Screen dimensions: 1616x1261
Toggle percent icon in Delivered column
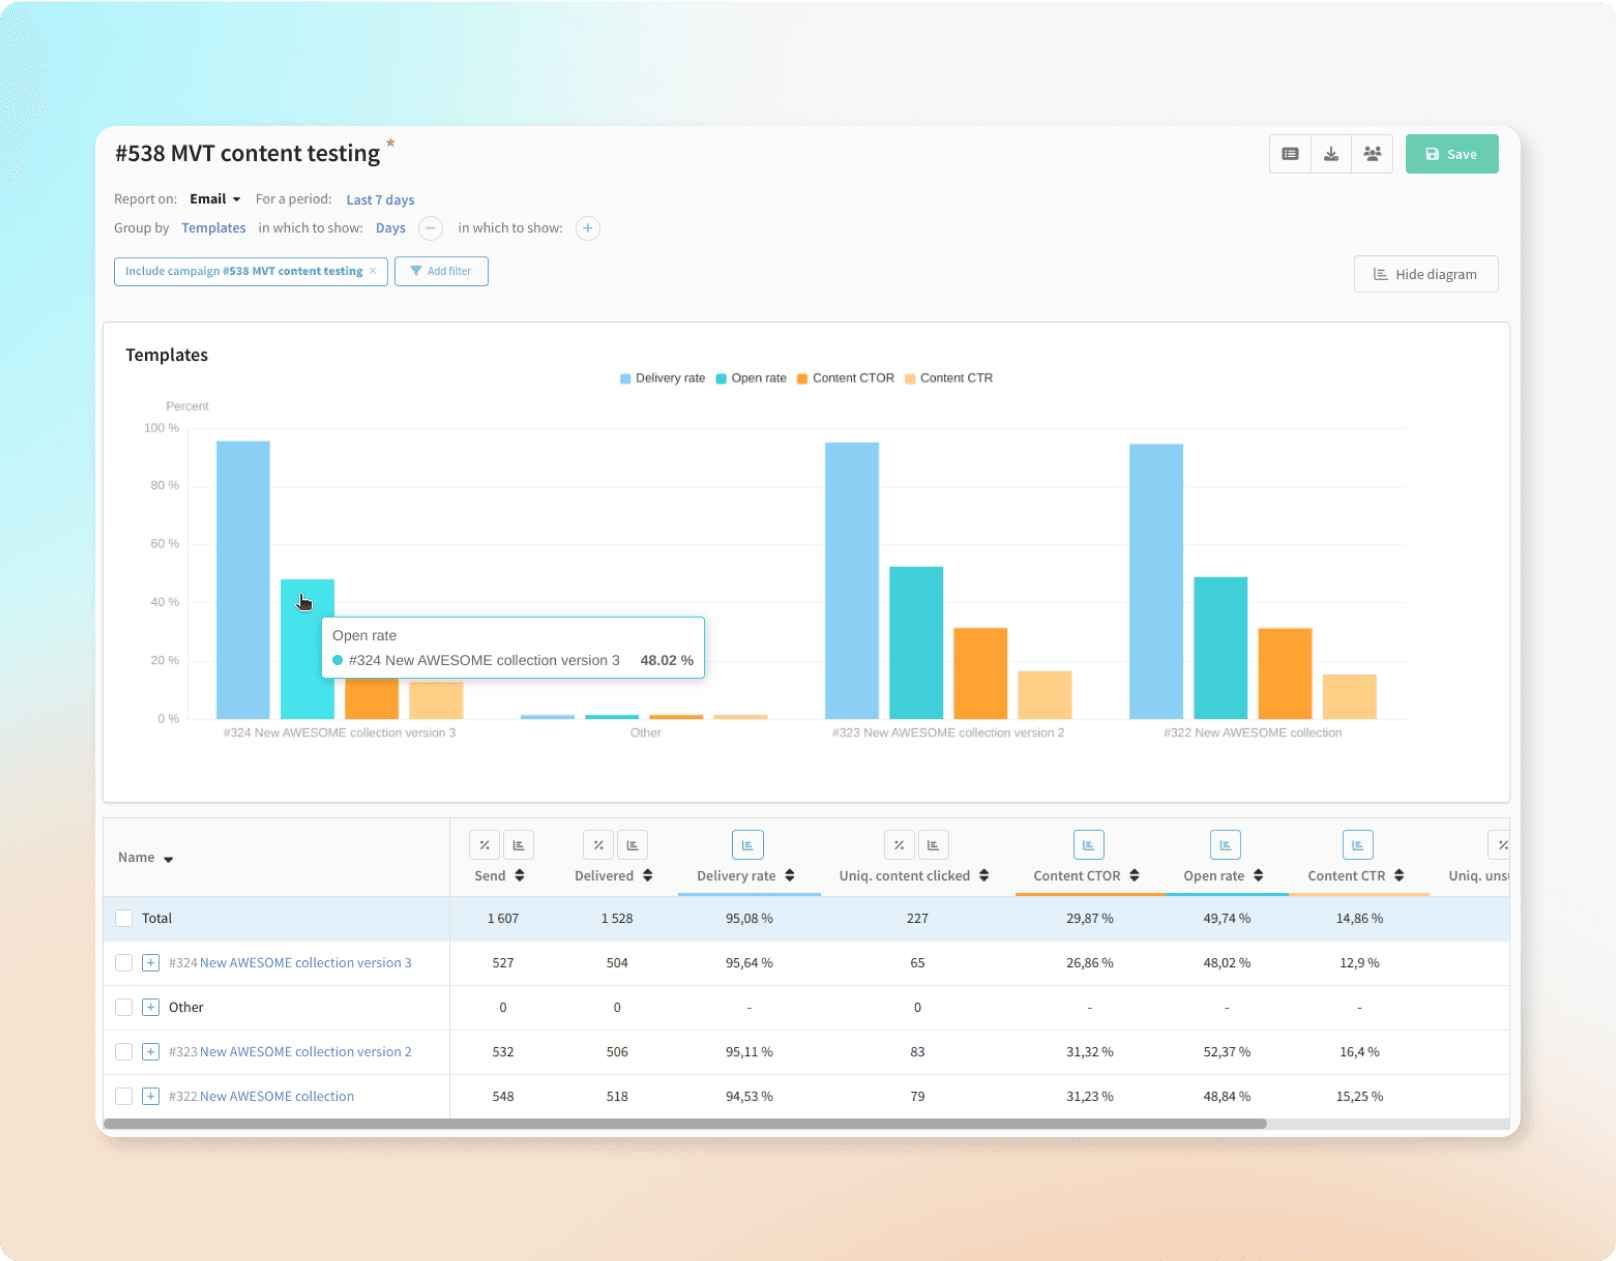[598, 845]
